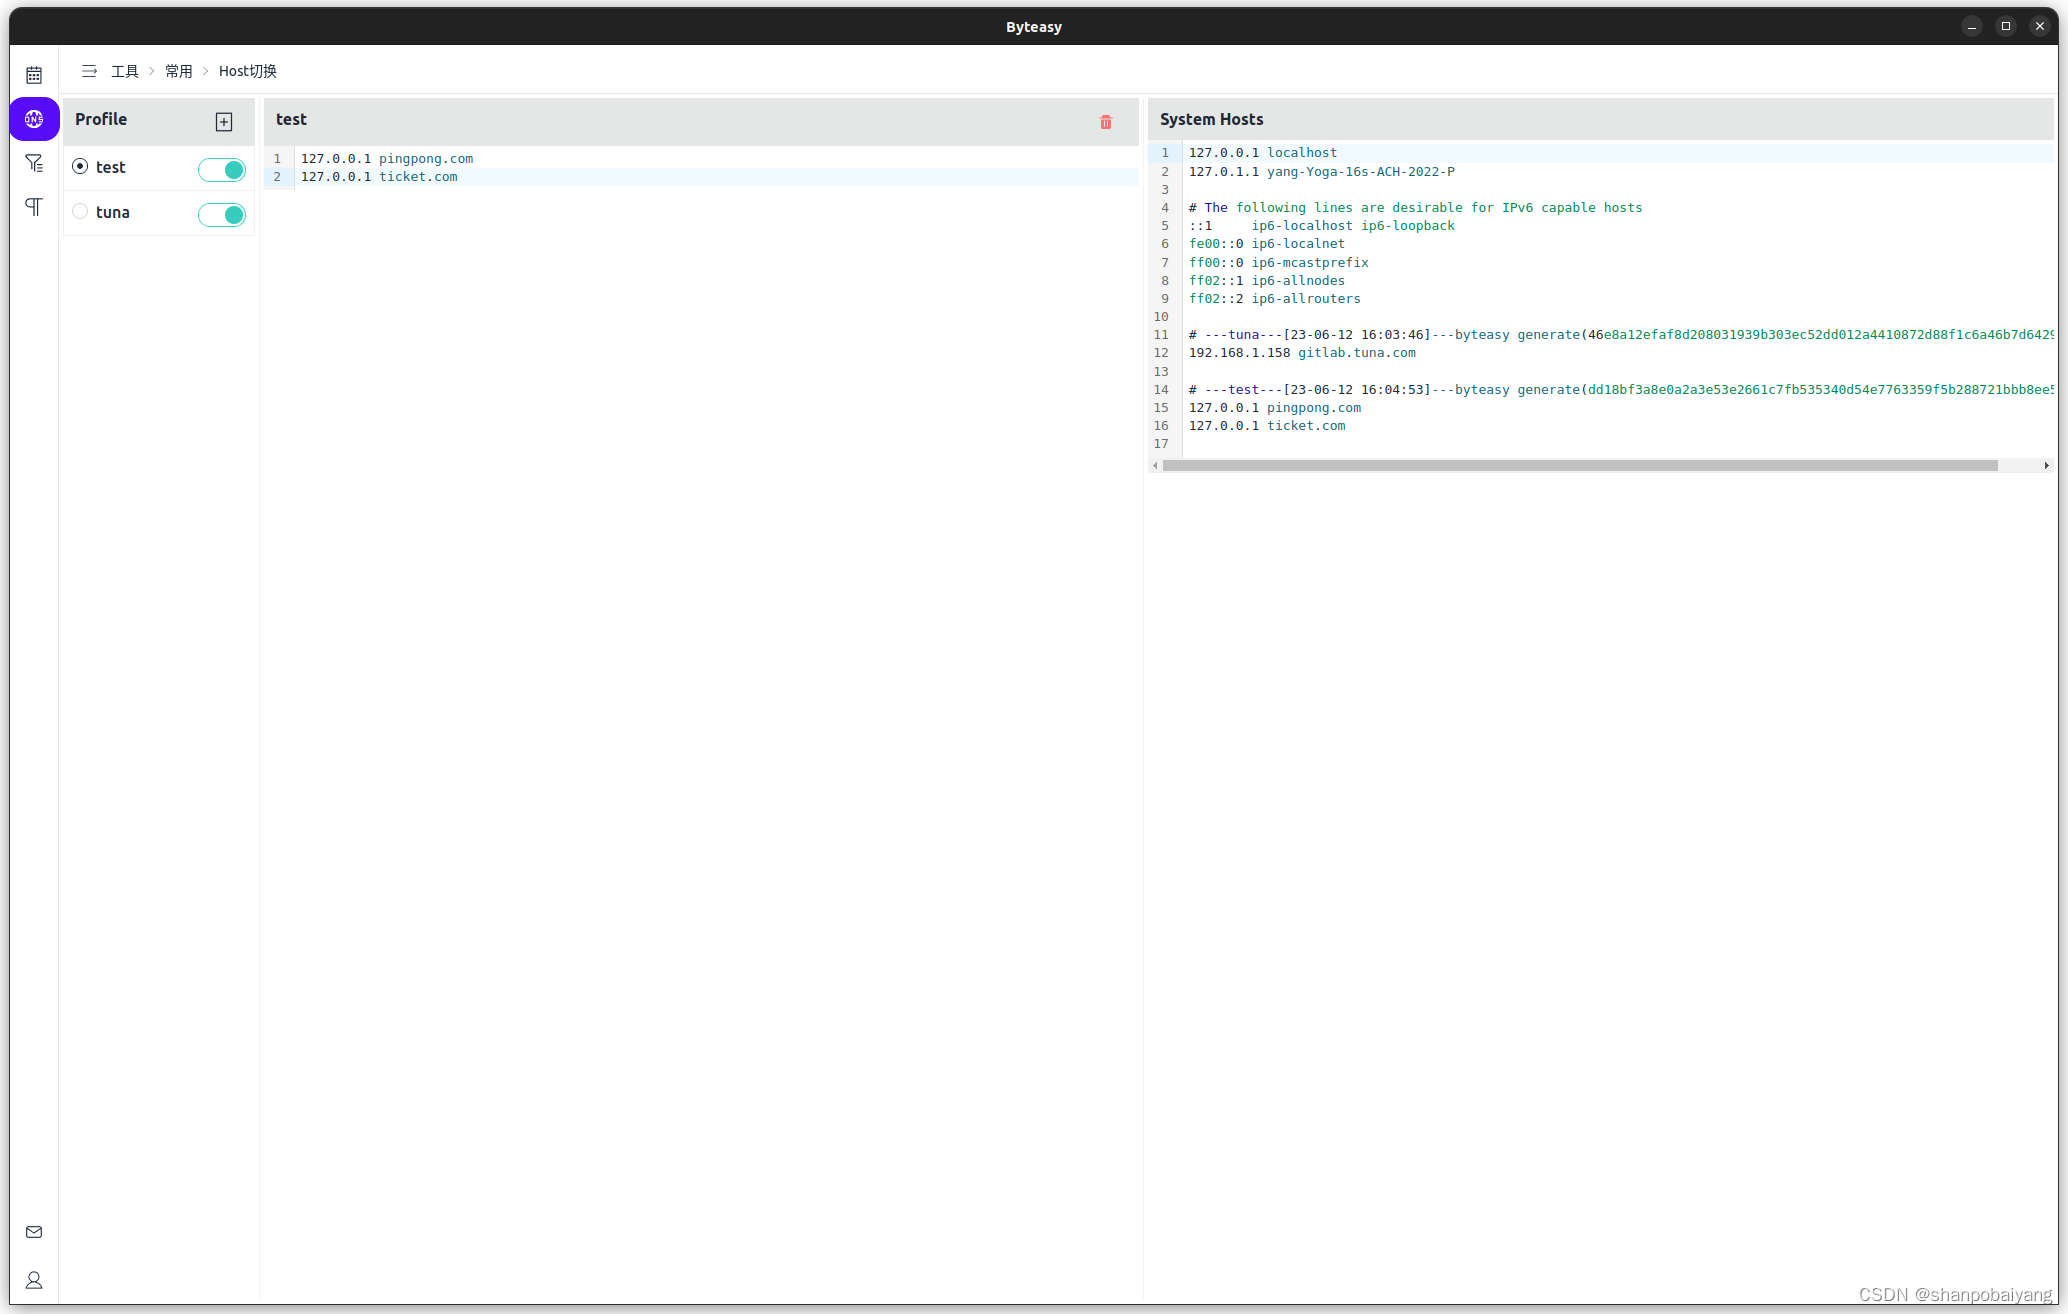Click the DNS host switch sidebar icon
The width and height of the screenshot is (2068, 1314).
34,119
